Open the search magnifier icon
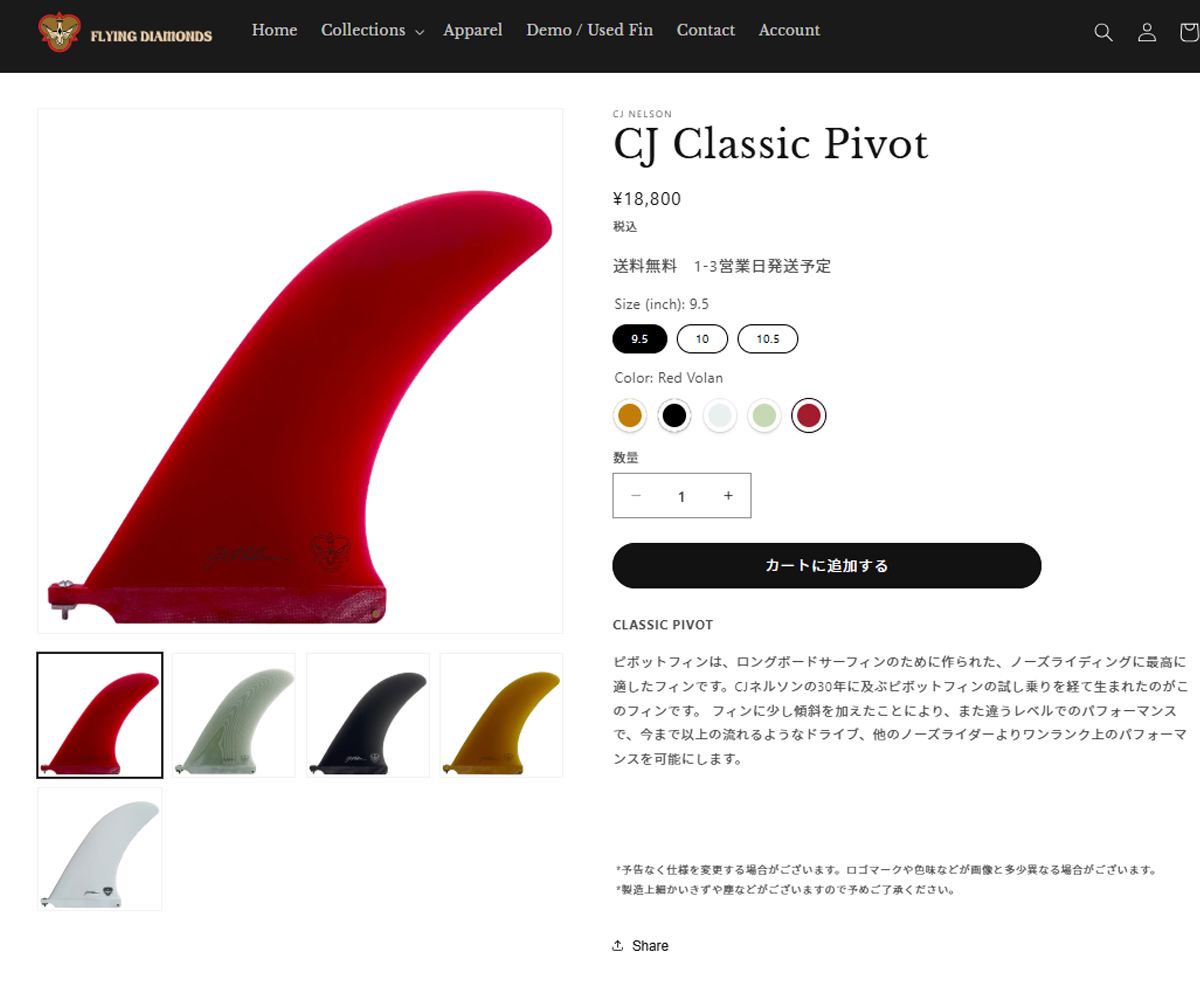 click(x=1103, y=32)
